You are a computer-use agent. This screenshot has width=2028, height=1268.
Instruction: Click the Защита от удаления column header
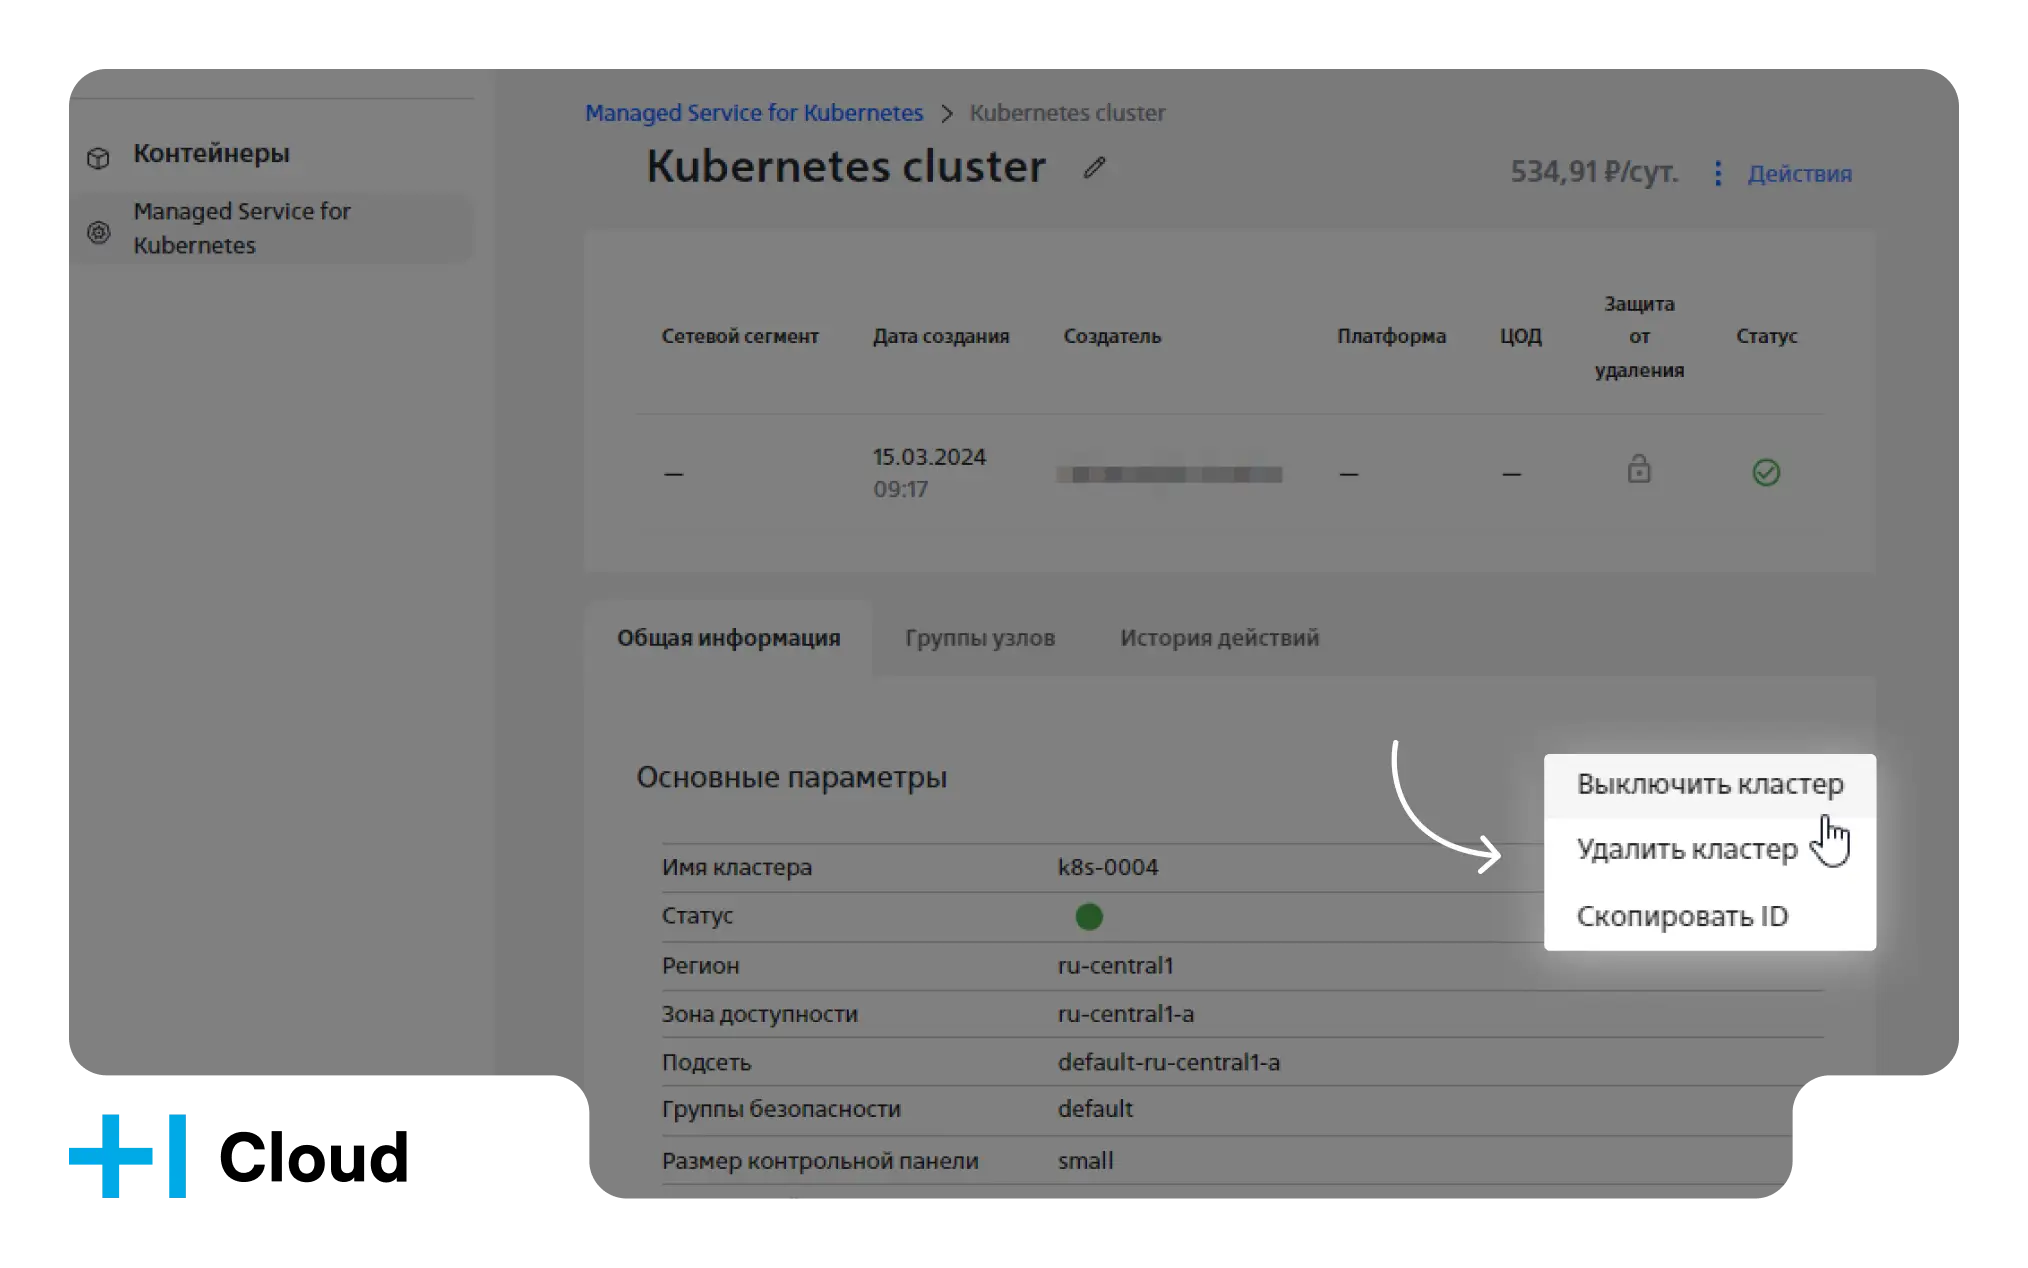click(1639, 337)
